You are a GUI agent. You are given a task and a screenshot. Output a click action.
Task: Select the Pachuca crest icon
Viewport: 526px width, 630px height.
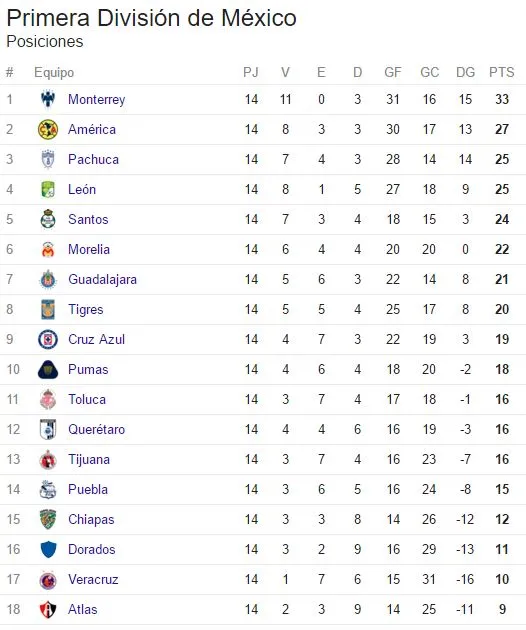[x=48, y=159]
